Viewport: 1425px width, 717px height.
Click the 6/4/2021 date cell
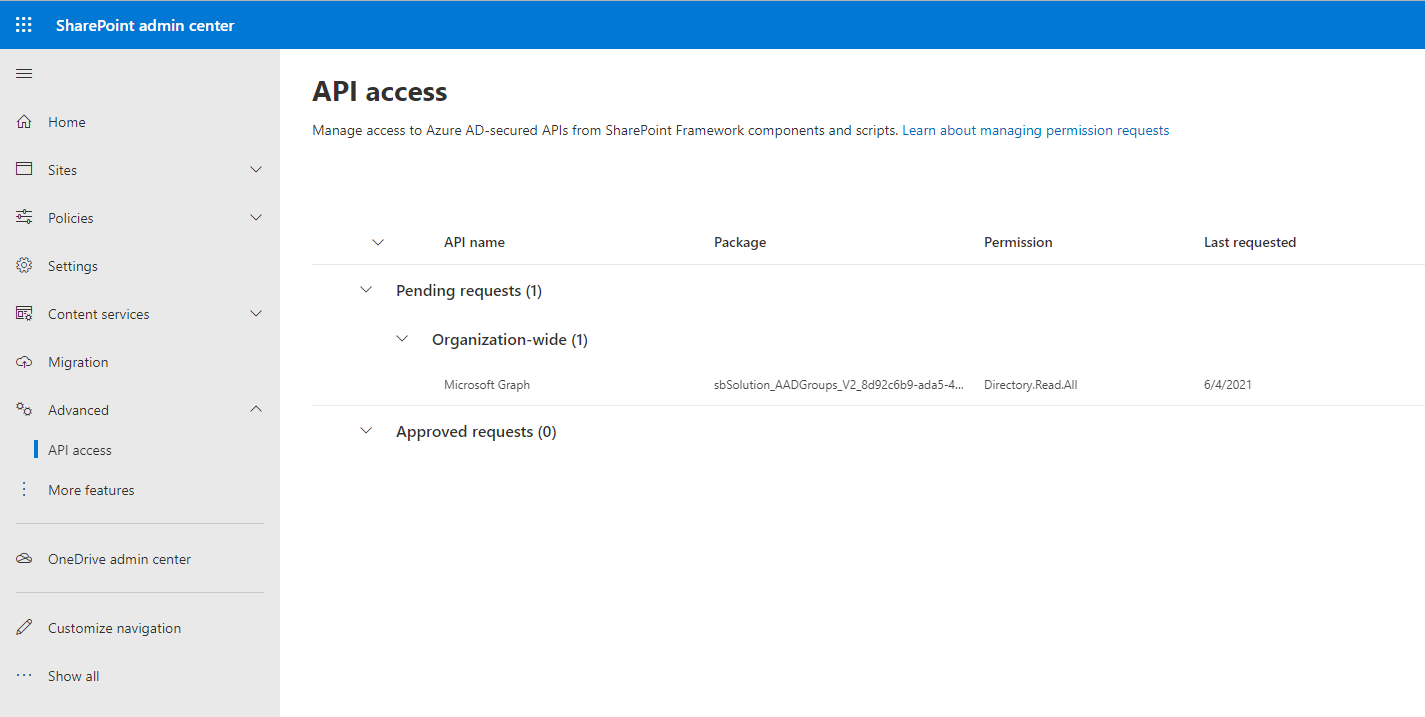tap(1228, 385)
